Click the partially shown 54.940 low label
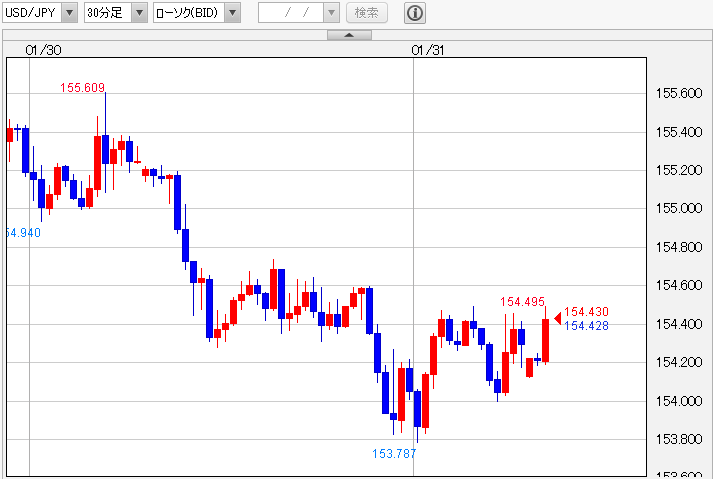The height and width of the screenshot is (479, 713). pos(24,233)
